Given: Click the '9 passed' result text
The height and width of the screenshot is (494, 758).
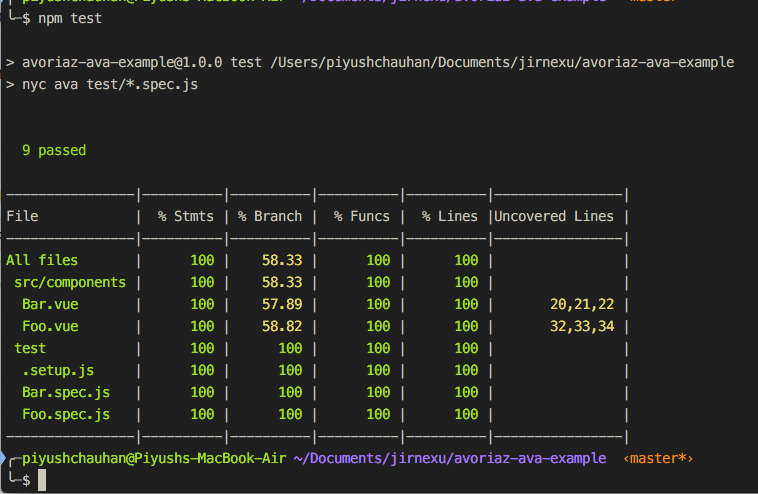Looking at the screenshot, I should 54,150.
